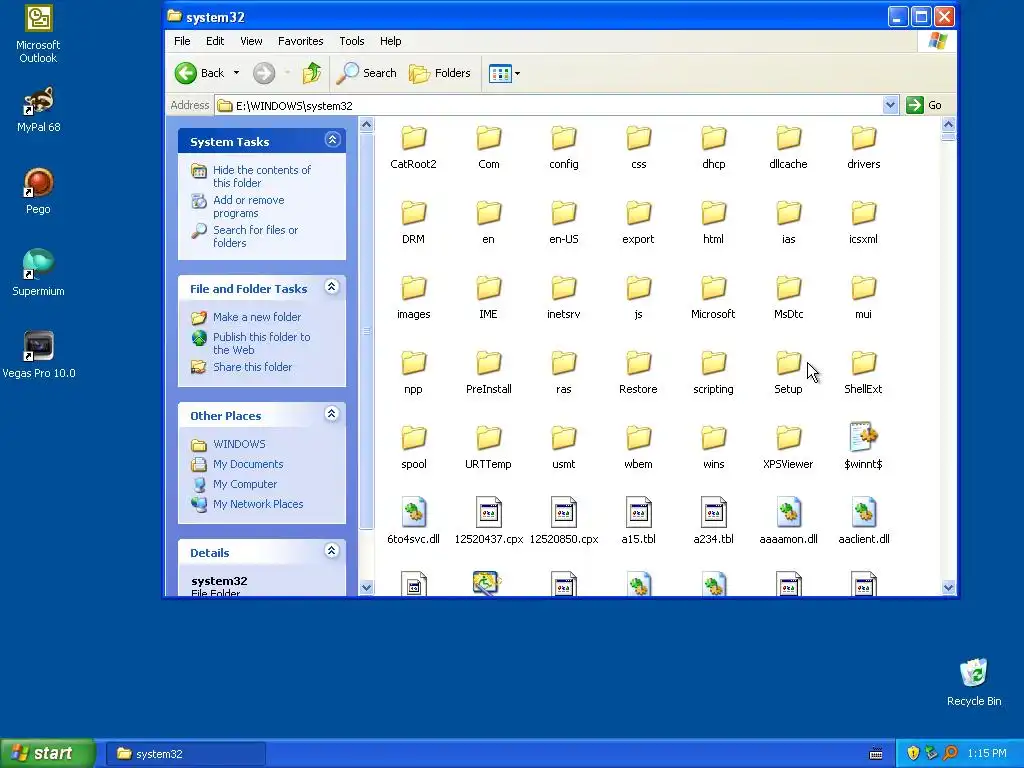Click Hide the contents of this folder
This screenshot has height=768, width=1024.
[262, 176]
